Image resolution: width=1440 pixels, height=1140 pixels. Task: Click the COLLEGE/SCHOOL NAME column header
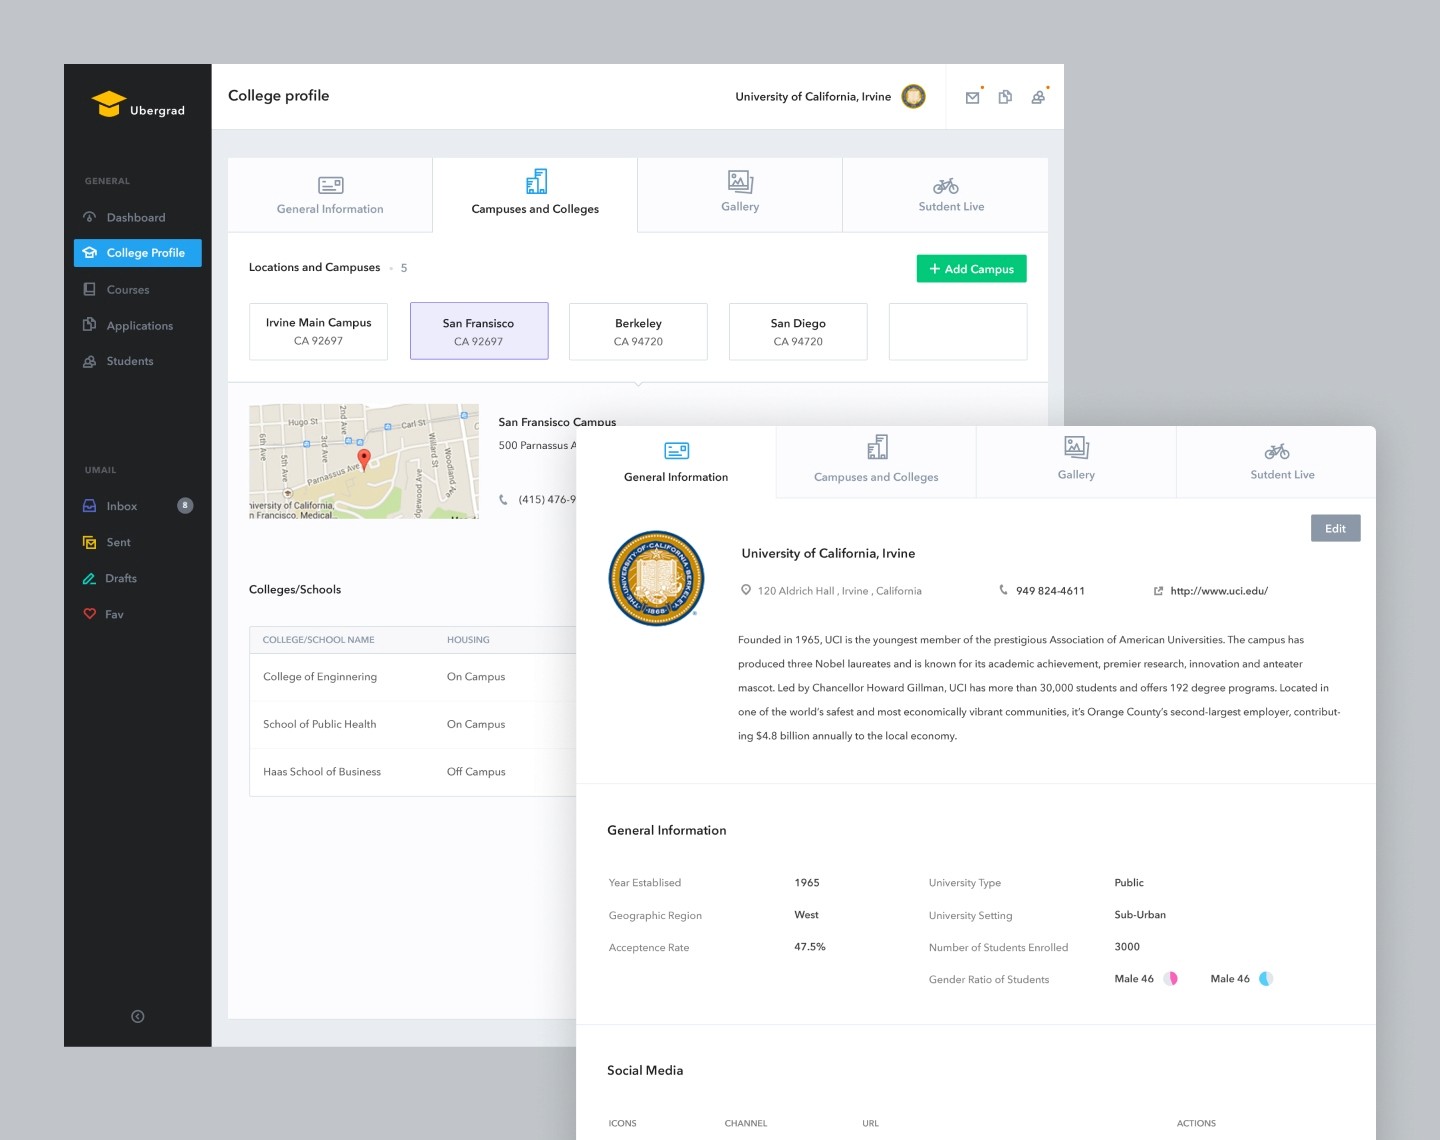point(318,640)
